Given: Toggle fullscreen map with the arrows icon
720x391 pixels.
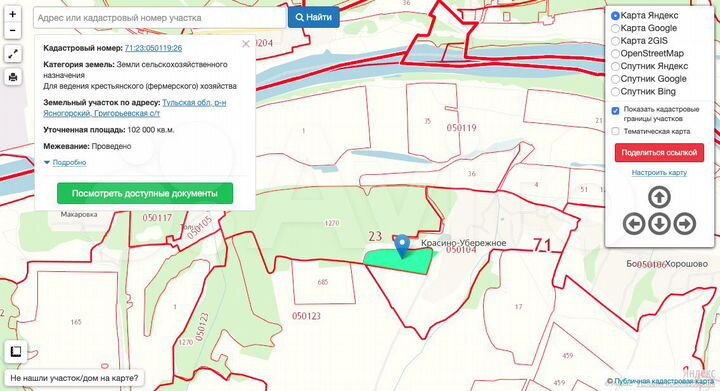Looking at the screenshot, I should 12,54.
